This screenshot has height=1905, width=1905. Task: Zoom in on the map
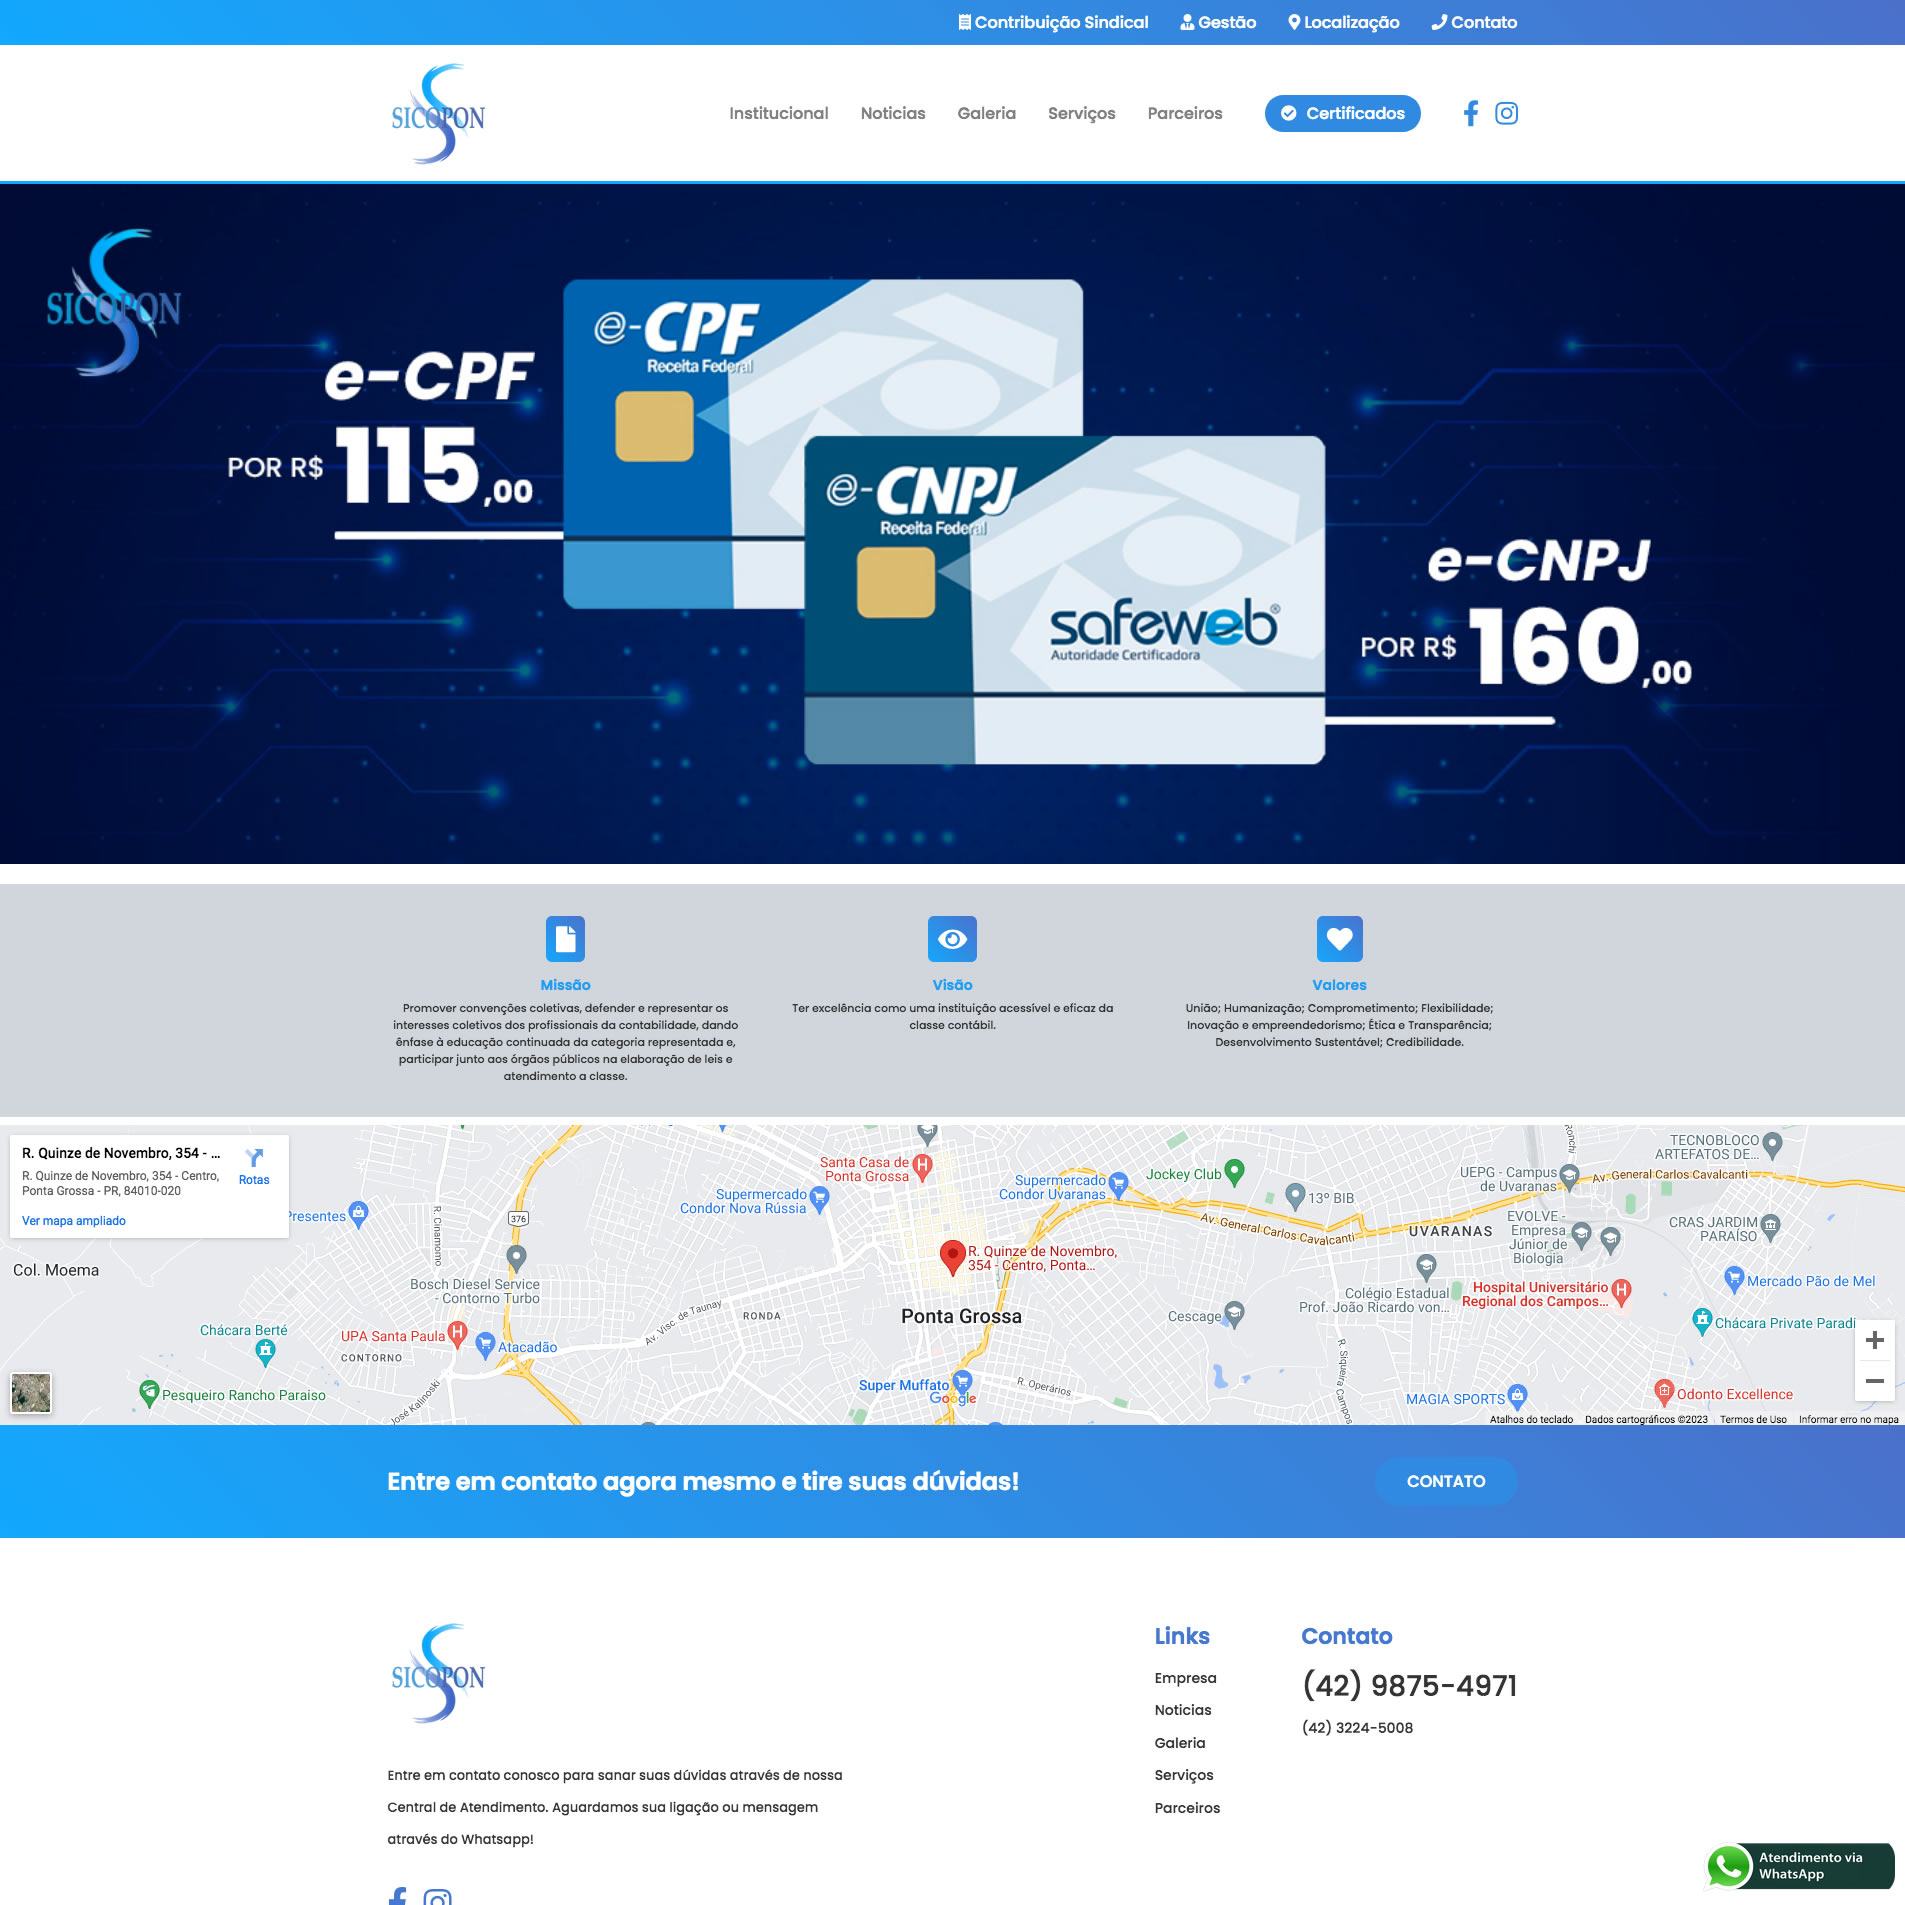click(1875, 1340)
